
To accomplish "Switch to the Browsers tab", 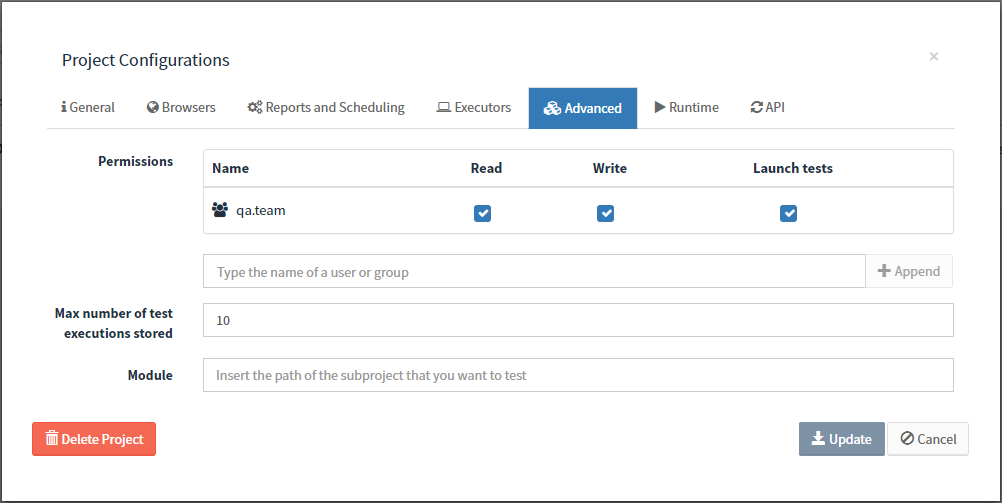I will pos(181,107).
